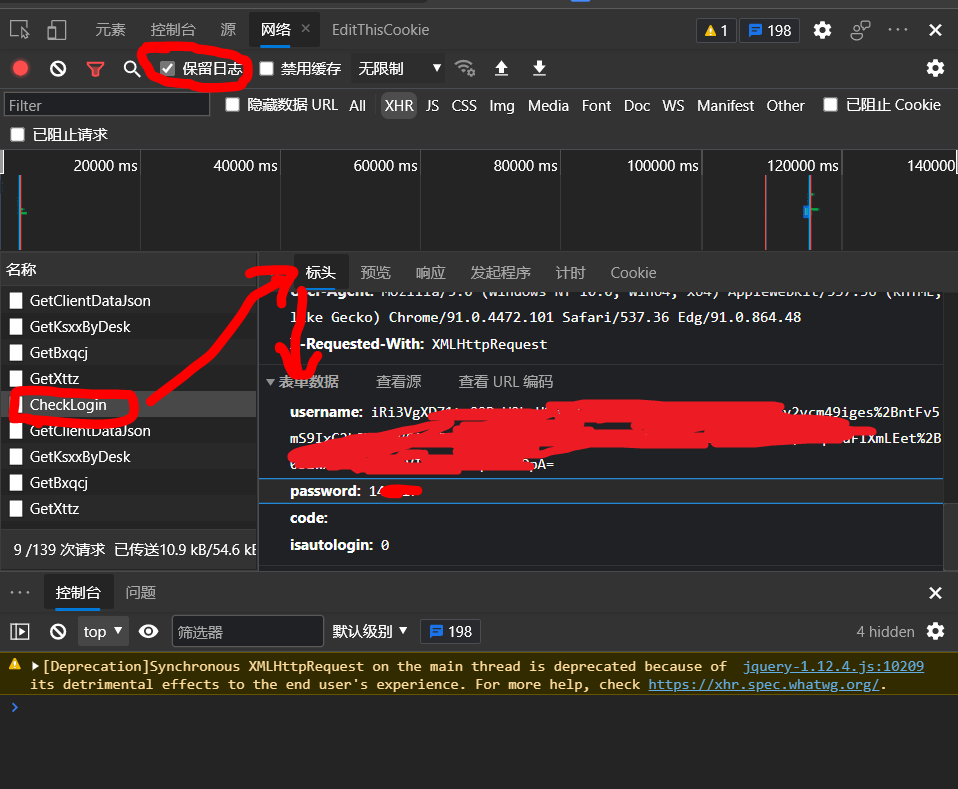This screenshot has height=789, width=958.
Task: Check the 已阻止请求 checkbox
Action: (17, 134)
